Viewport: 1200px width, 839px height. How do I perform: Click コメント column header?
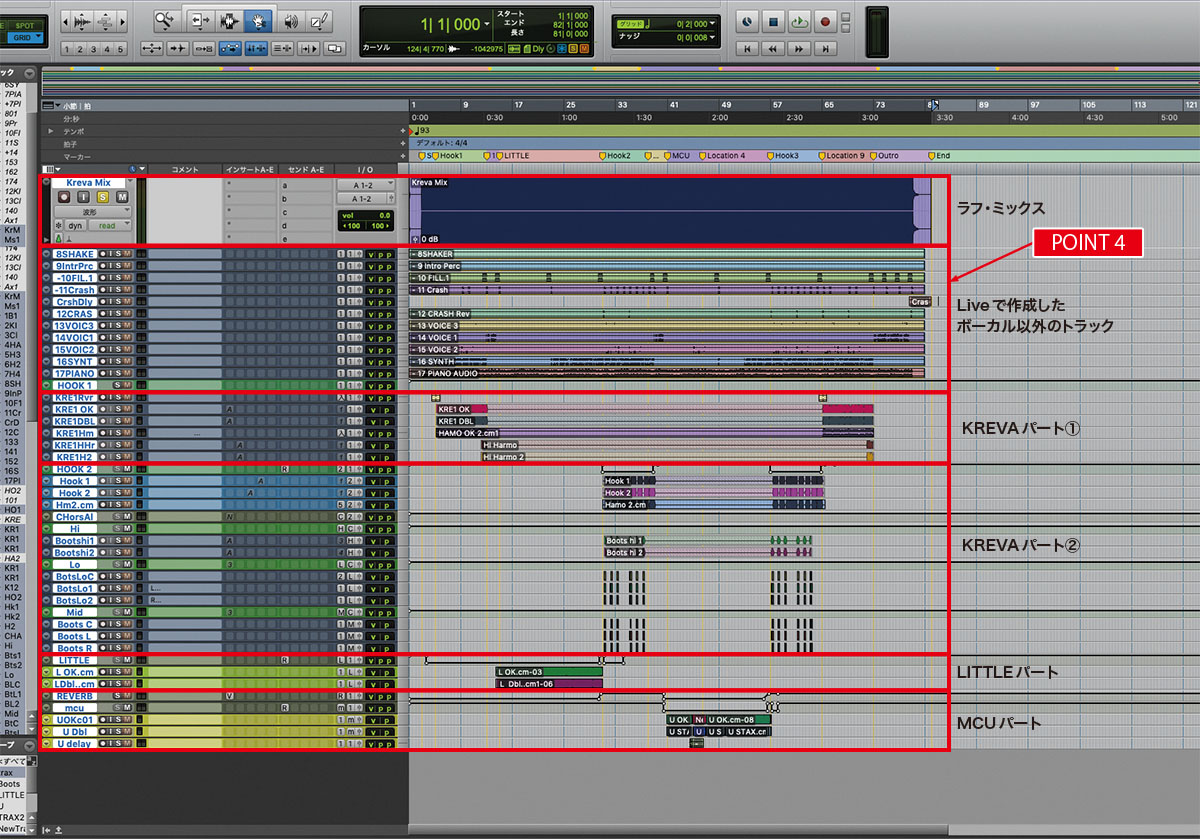(186, 169)
